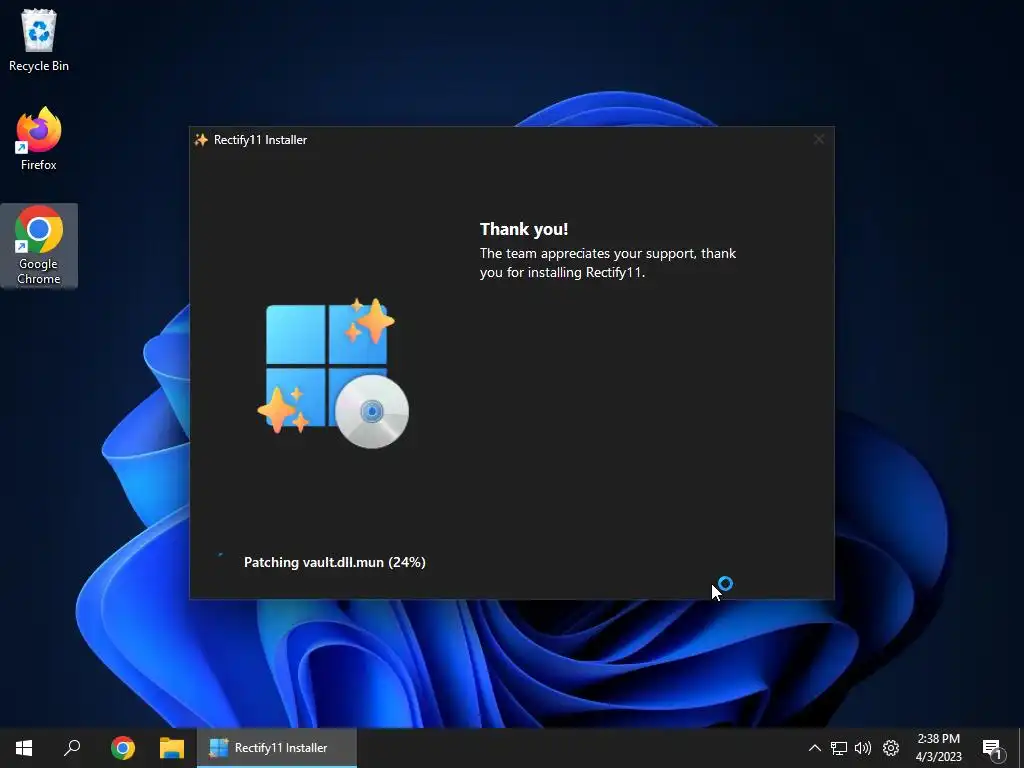The image size is (1024, 768).
Task: Open the notification center icon
Action: pyautogui.click(x=993, y=749)
